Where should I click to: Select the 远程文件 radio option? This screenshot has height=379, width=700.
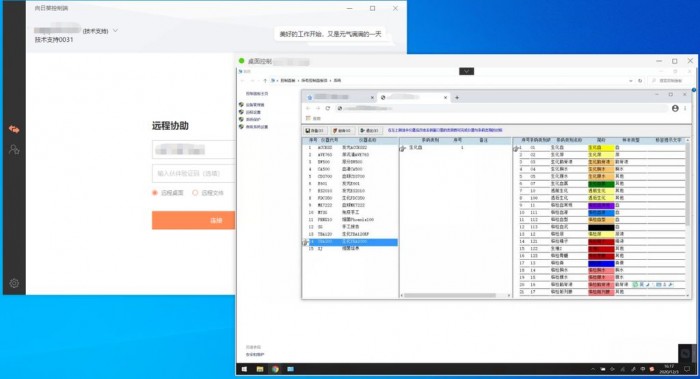pyautogui.click(x=195, y=193)
